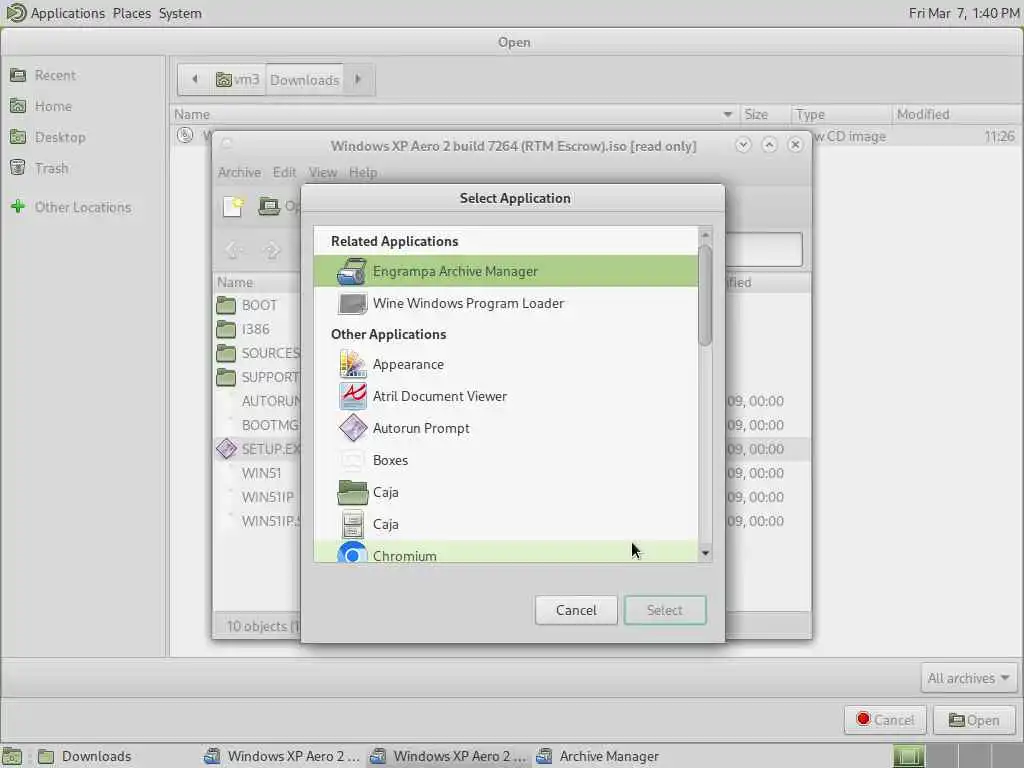Click the Downloads path breadcrumb
The width and height of the screenshot is (1024, 768).
click(304, 80)
